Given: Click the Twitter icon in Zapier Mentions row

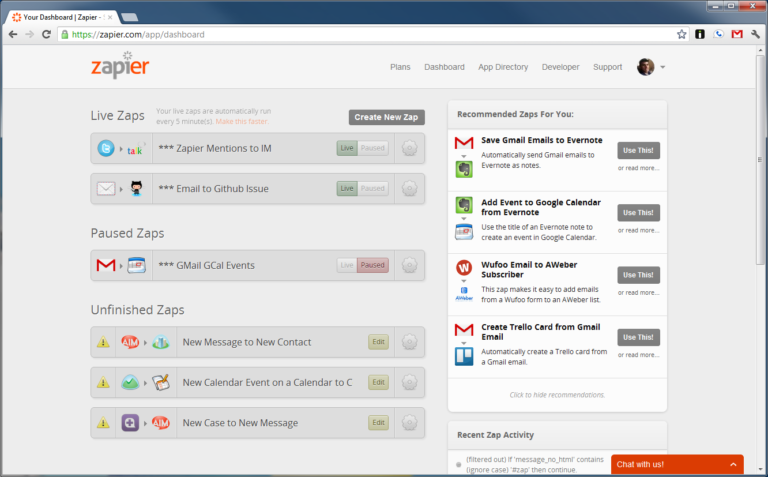Looking at the screenshot, I should (x=106, y=148).
